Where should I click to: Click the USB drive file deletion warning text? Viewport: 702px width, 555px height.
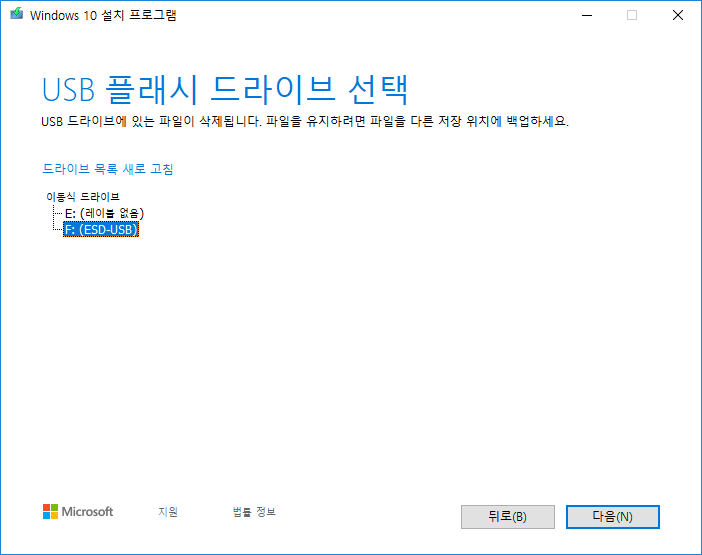click(305, 121)
